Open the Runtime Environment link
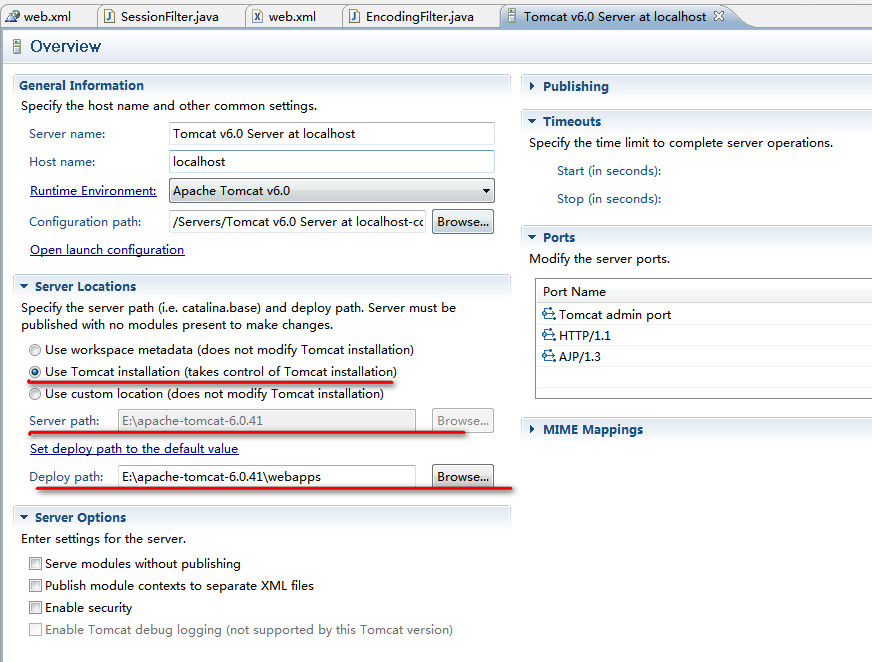This screenshot has height=662, width=872. tap(93, 191)
